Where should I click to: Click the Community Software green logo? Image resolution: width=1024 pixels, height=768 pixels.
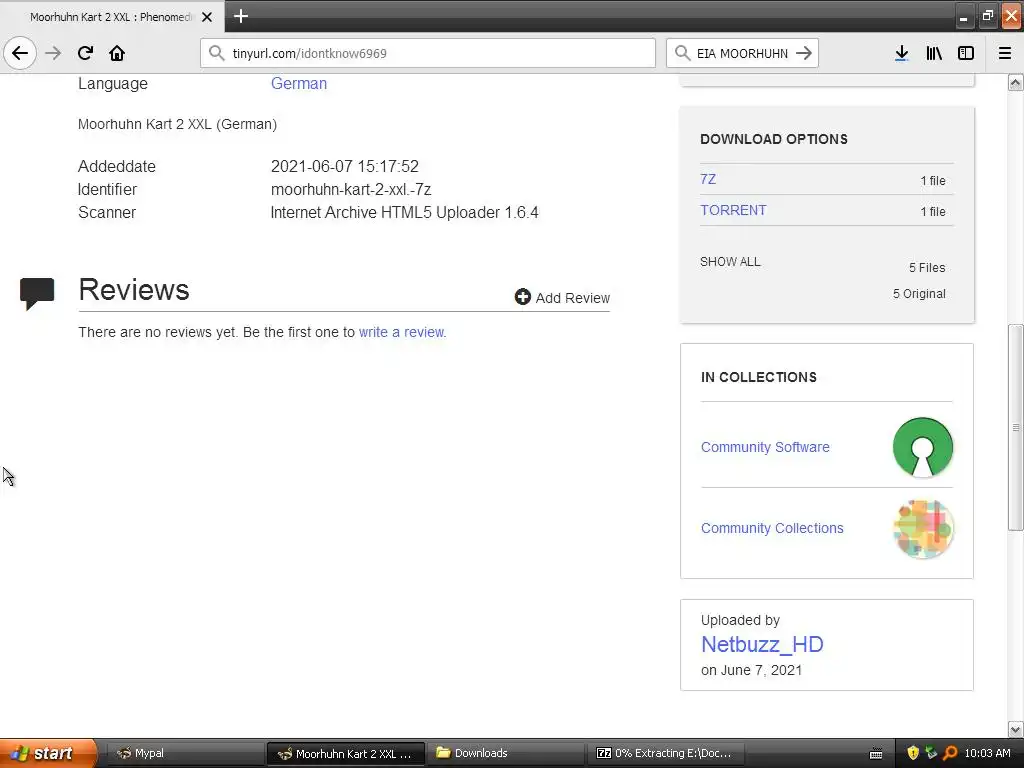[923, 447]
